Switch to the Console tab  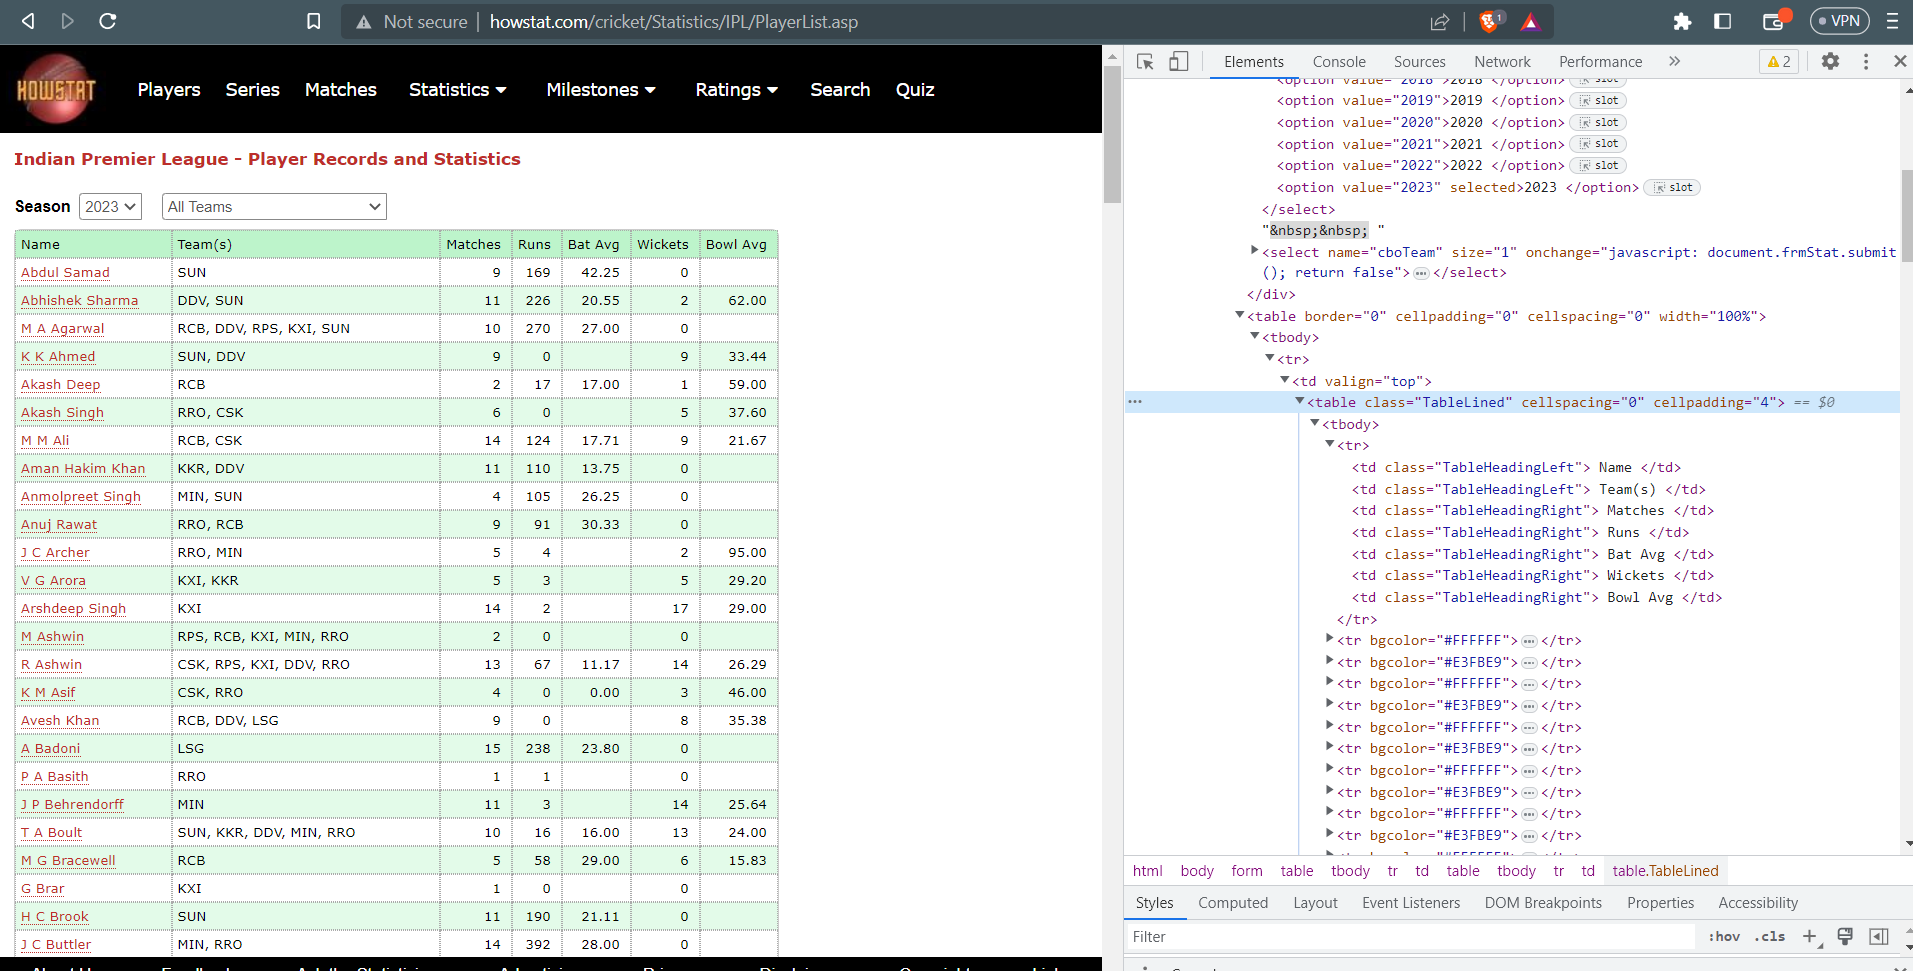(x=1339, y=61)
